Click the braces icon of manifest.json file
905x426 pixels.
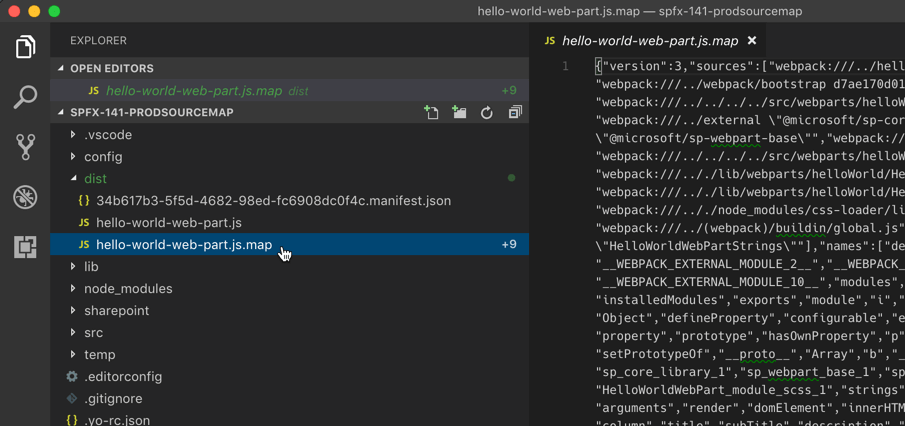pyautogui.click(x=84, y=201)
